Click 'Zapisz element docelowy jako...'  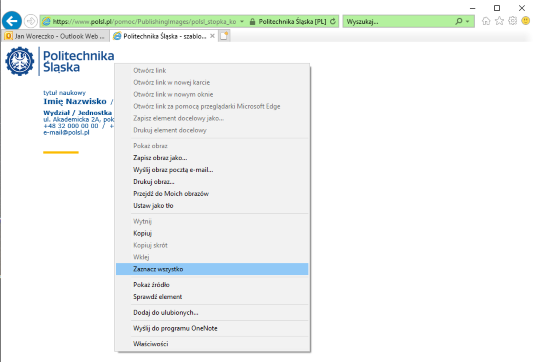[x=212, y=118]
